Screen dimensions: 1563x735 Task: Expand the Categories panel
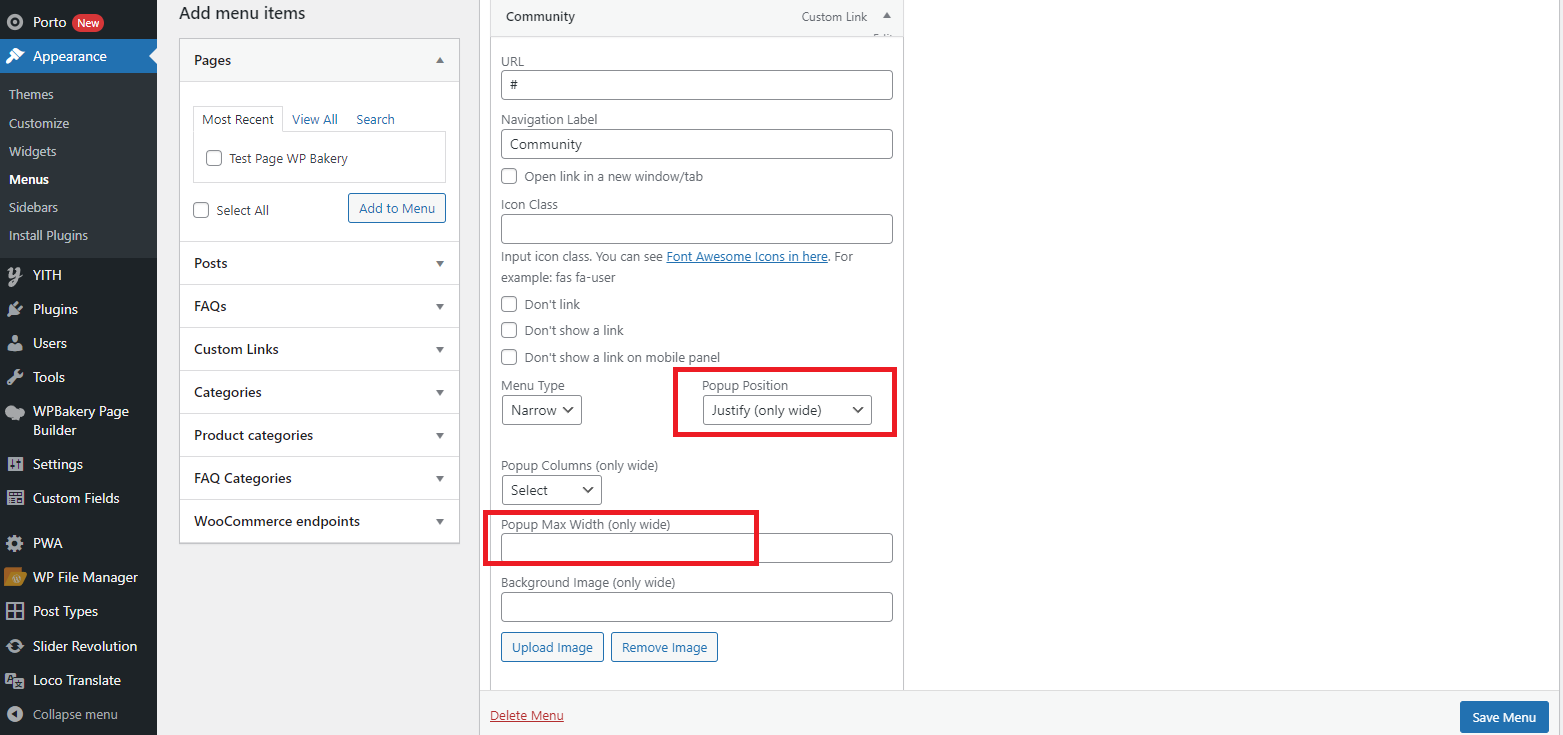coord(440,392)
